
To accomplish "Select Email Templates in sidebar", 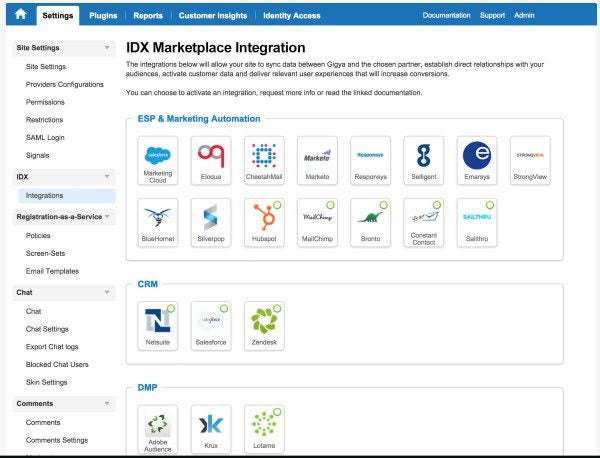I will [52, 271].
